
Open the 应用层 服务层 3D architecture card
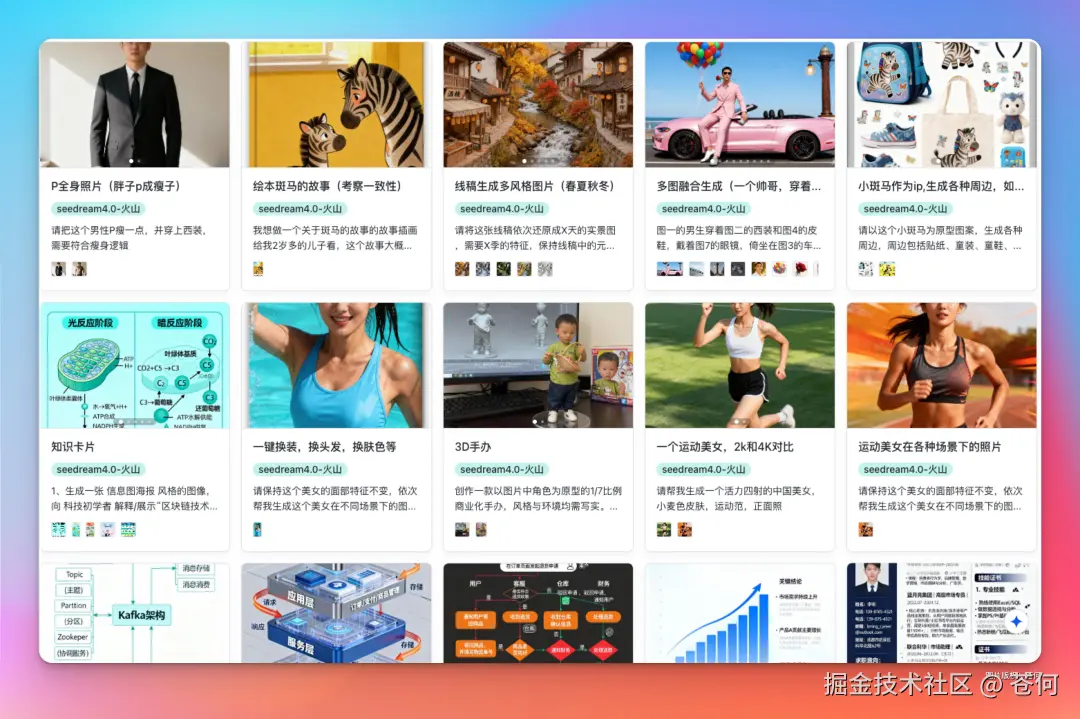337,613
